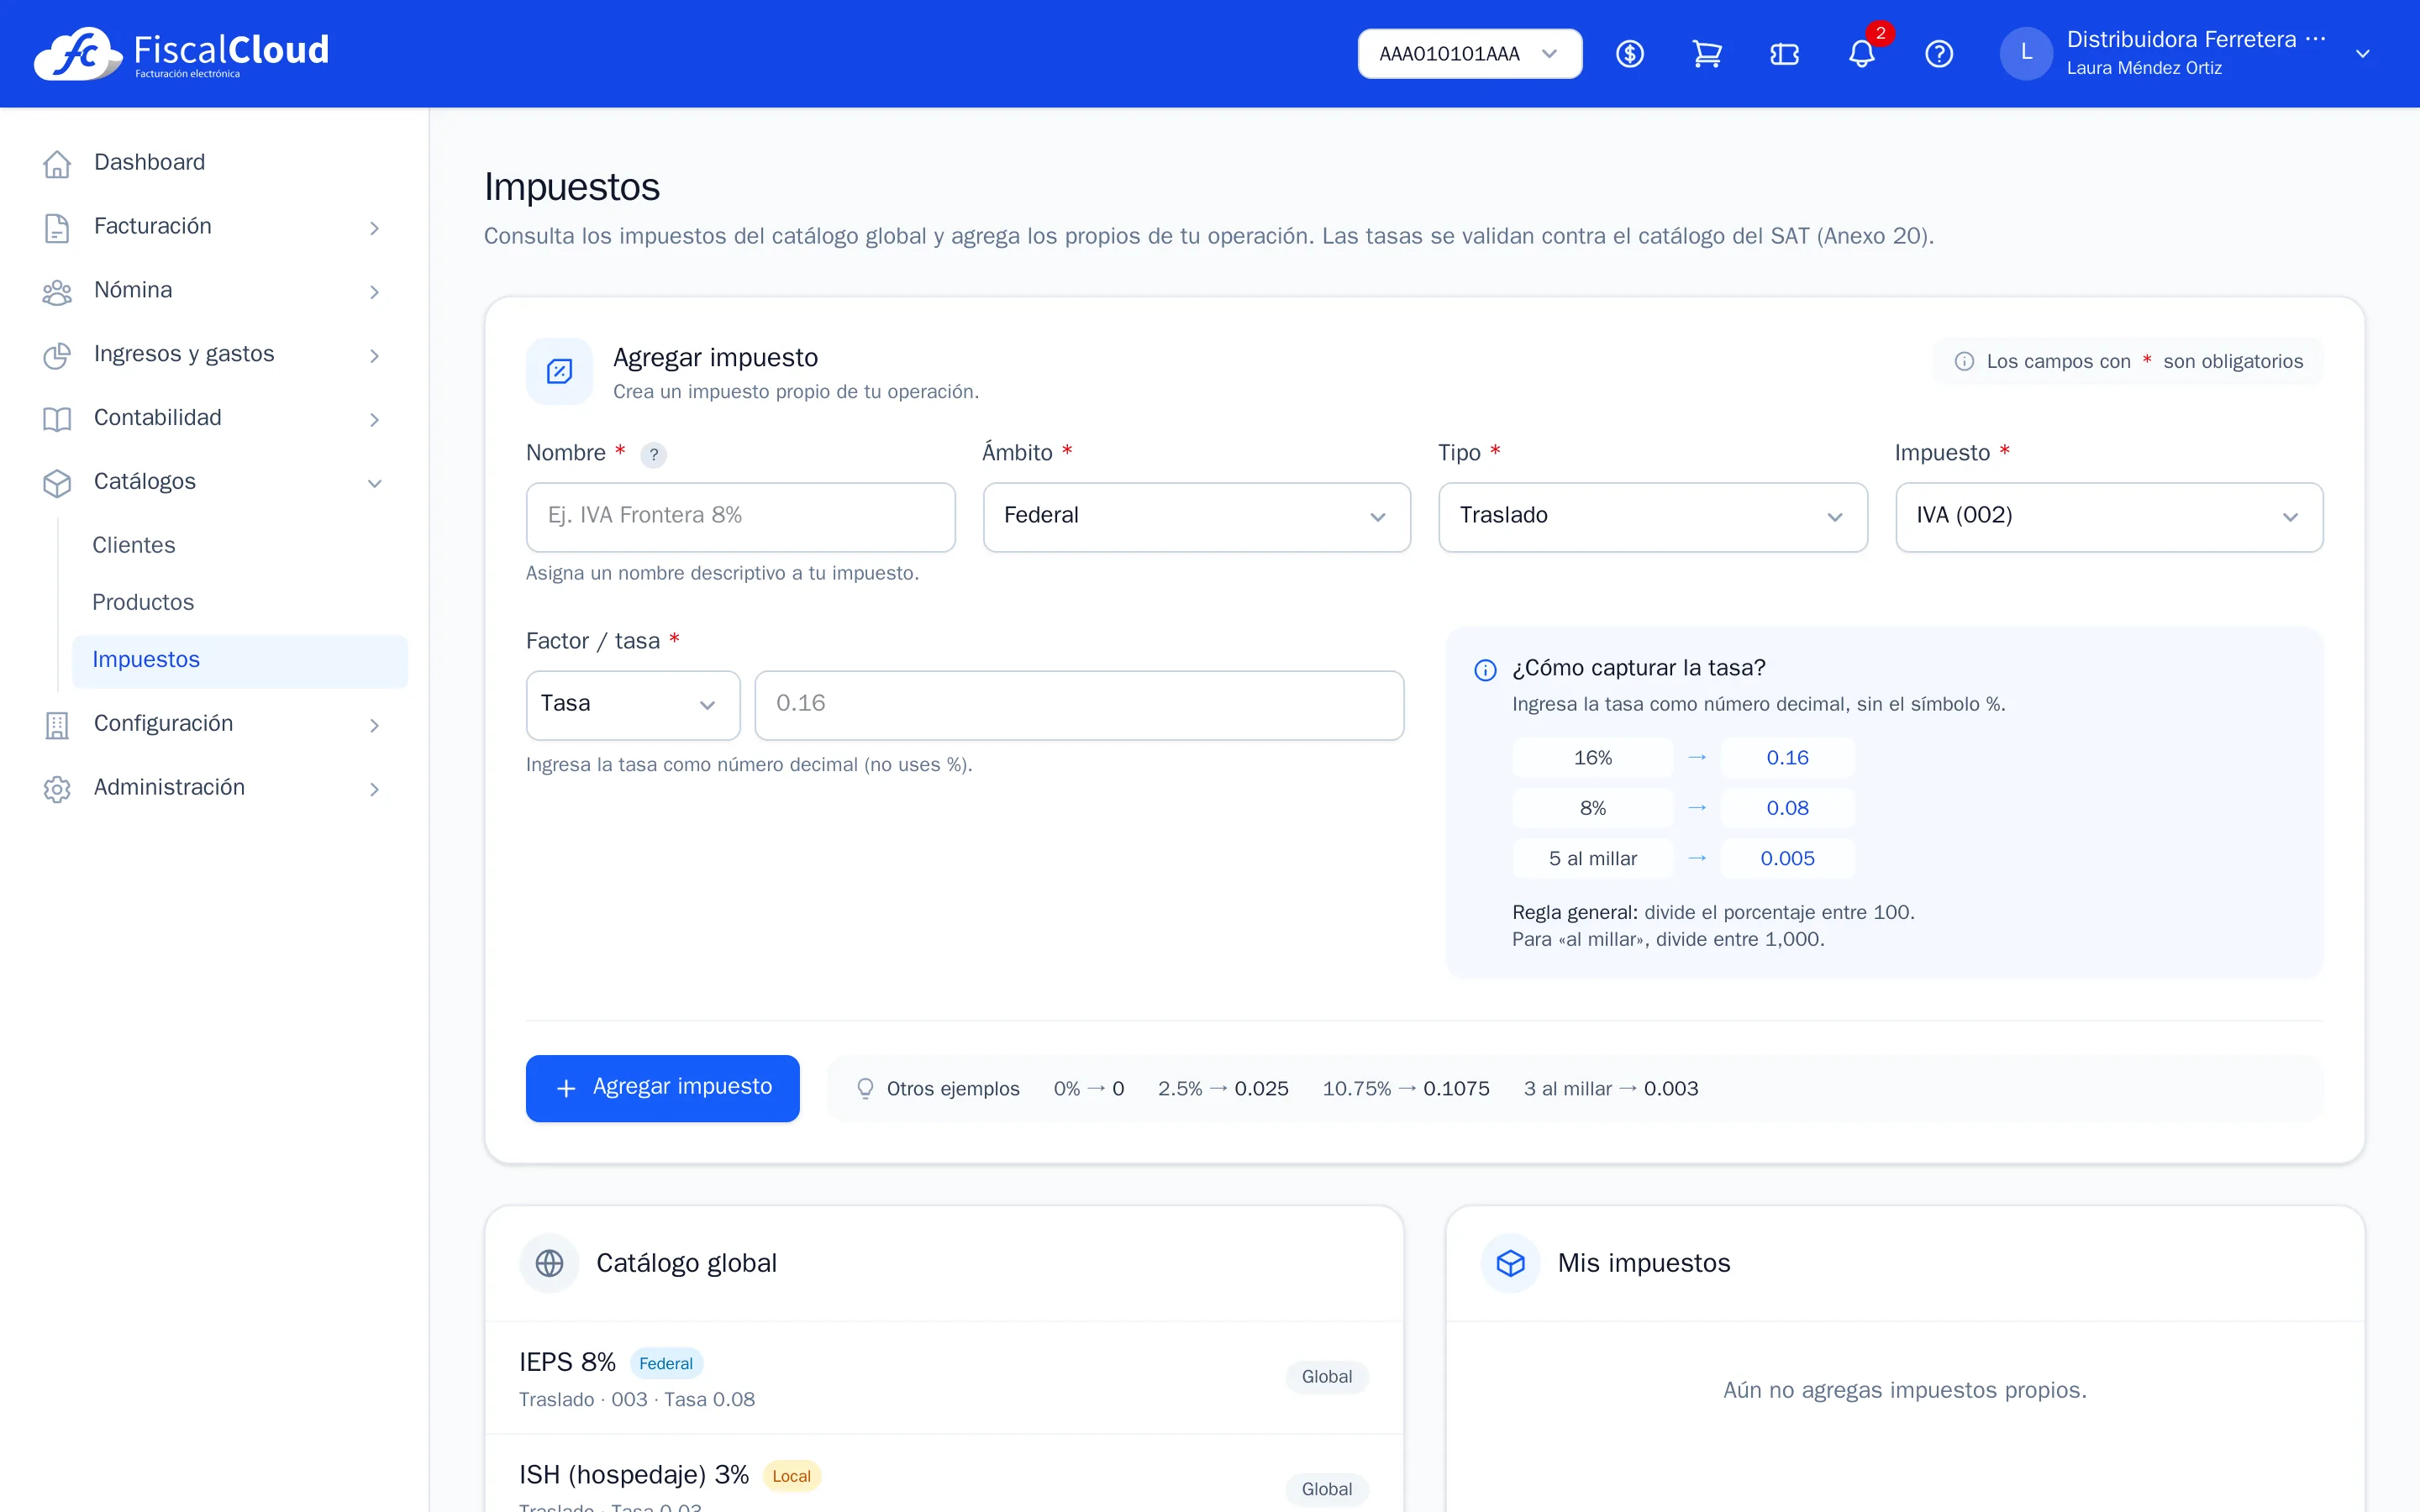
Task: Click the FiscalCloud logo
Action: click(181, 53)
